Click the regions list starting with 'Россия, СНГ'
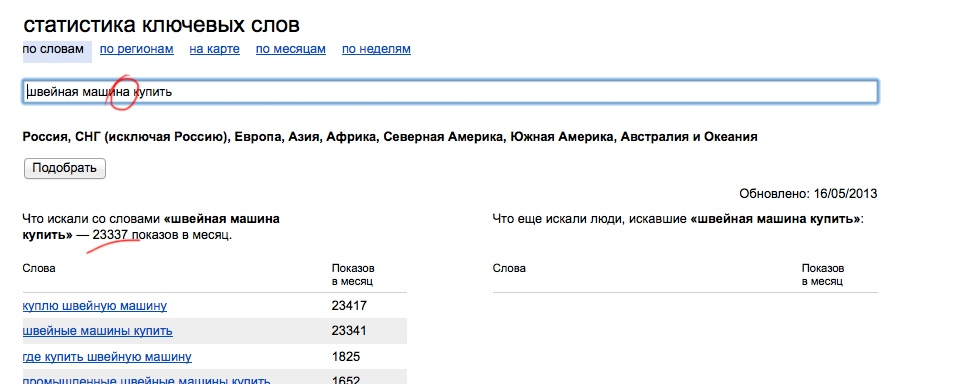Screen dimensions: 955x384 (390, 137)
